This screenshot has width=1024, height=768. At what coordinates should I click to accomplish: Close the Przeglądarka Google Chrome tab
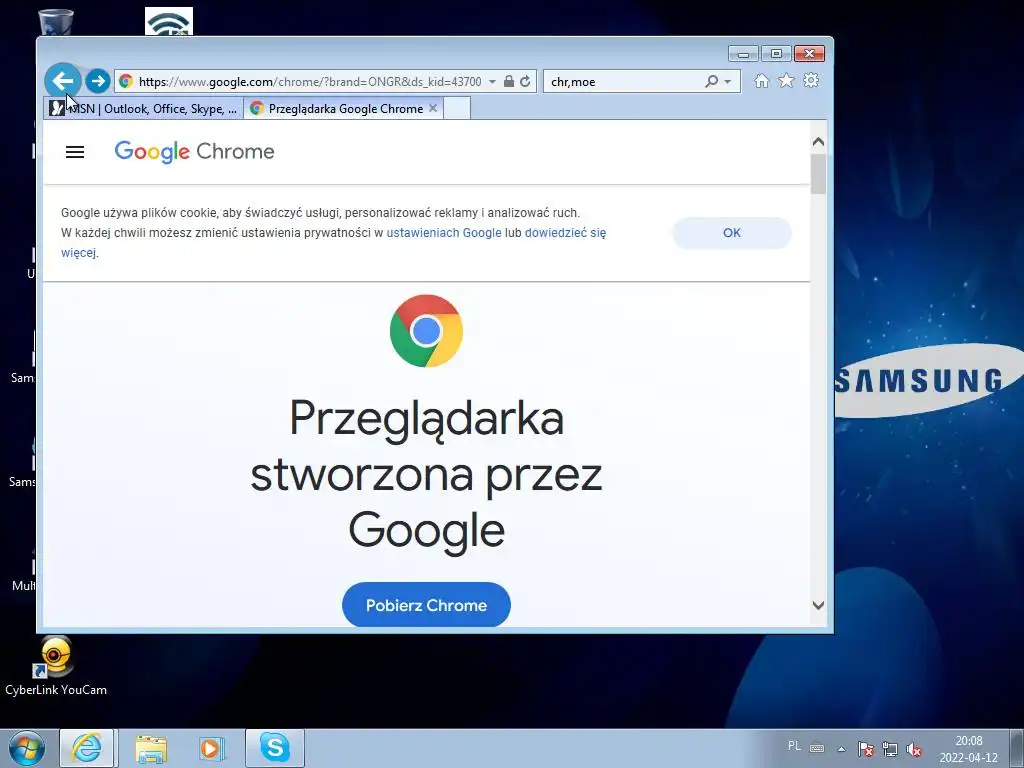433,108
